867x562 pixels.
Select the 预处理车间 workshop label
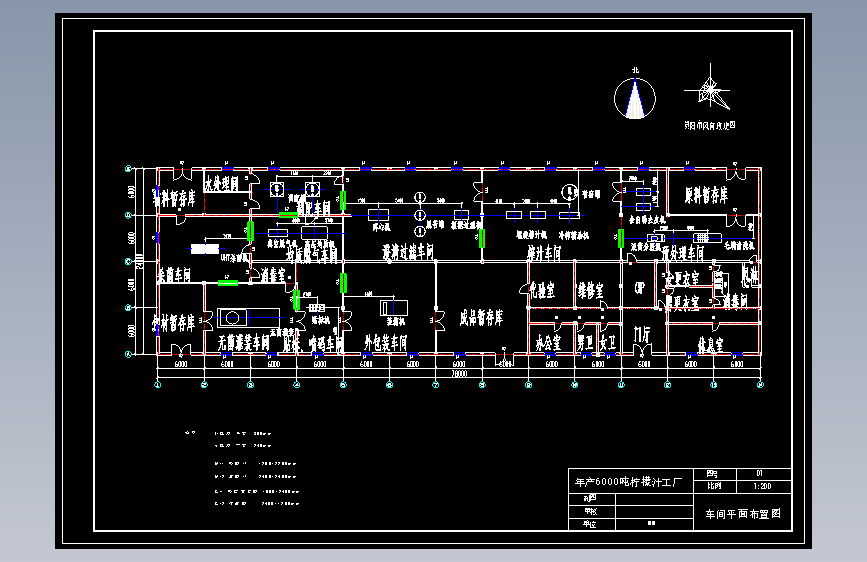[x=682, y=253]
